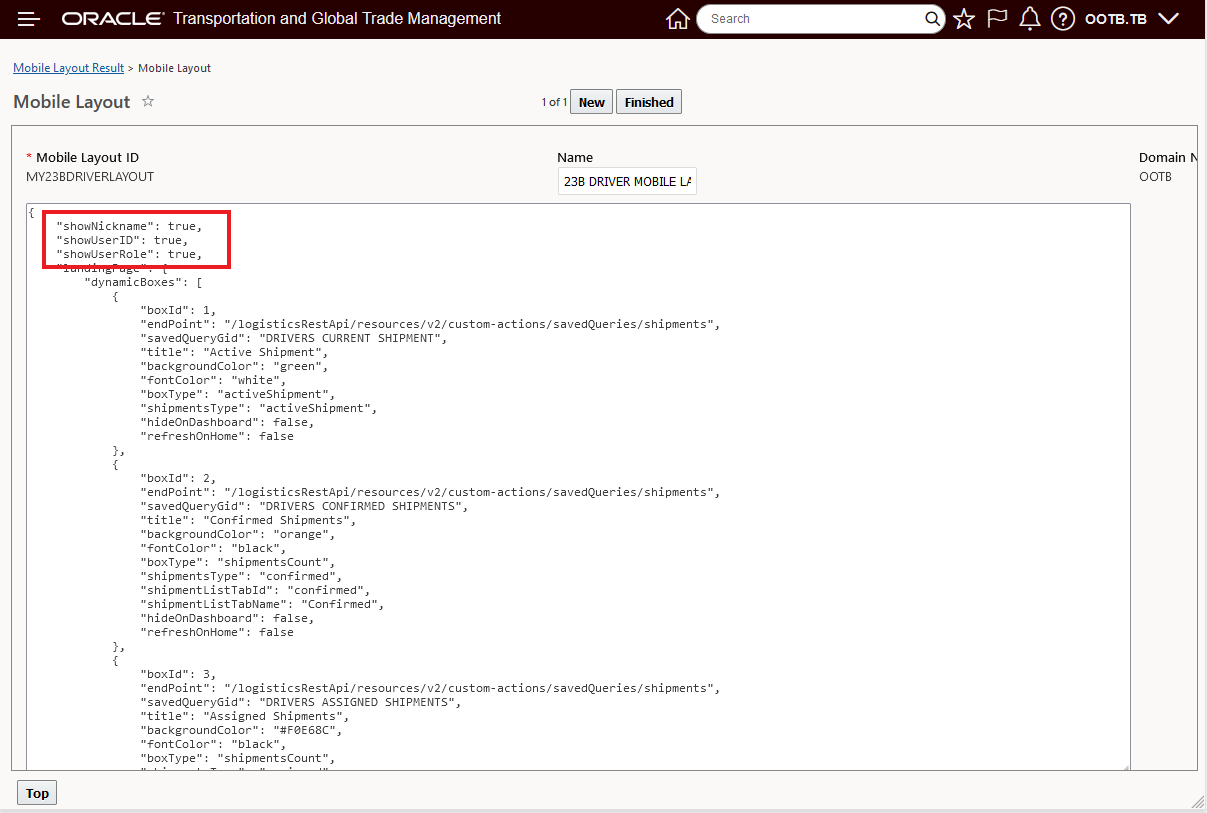Click the "boxId": 3 line
The width and height of the screenshot is (1207, 813).
coord(178,674)
